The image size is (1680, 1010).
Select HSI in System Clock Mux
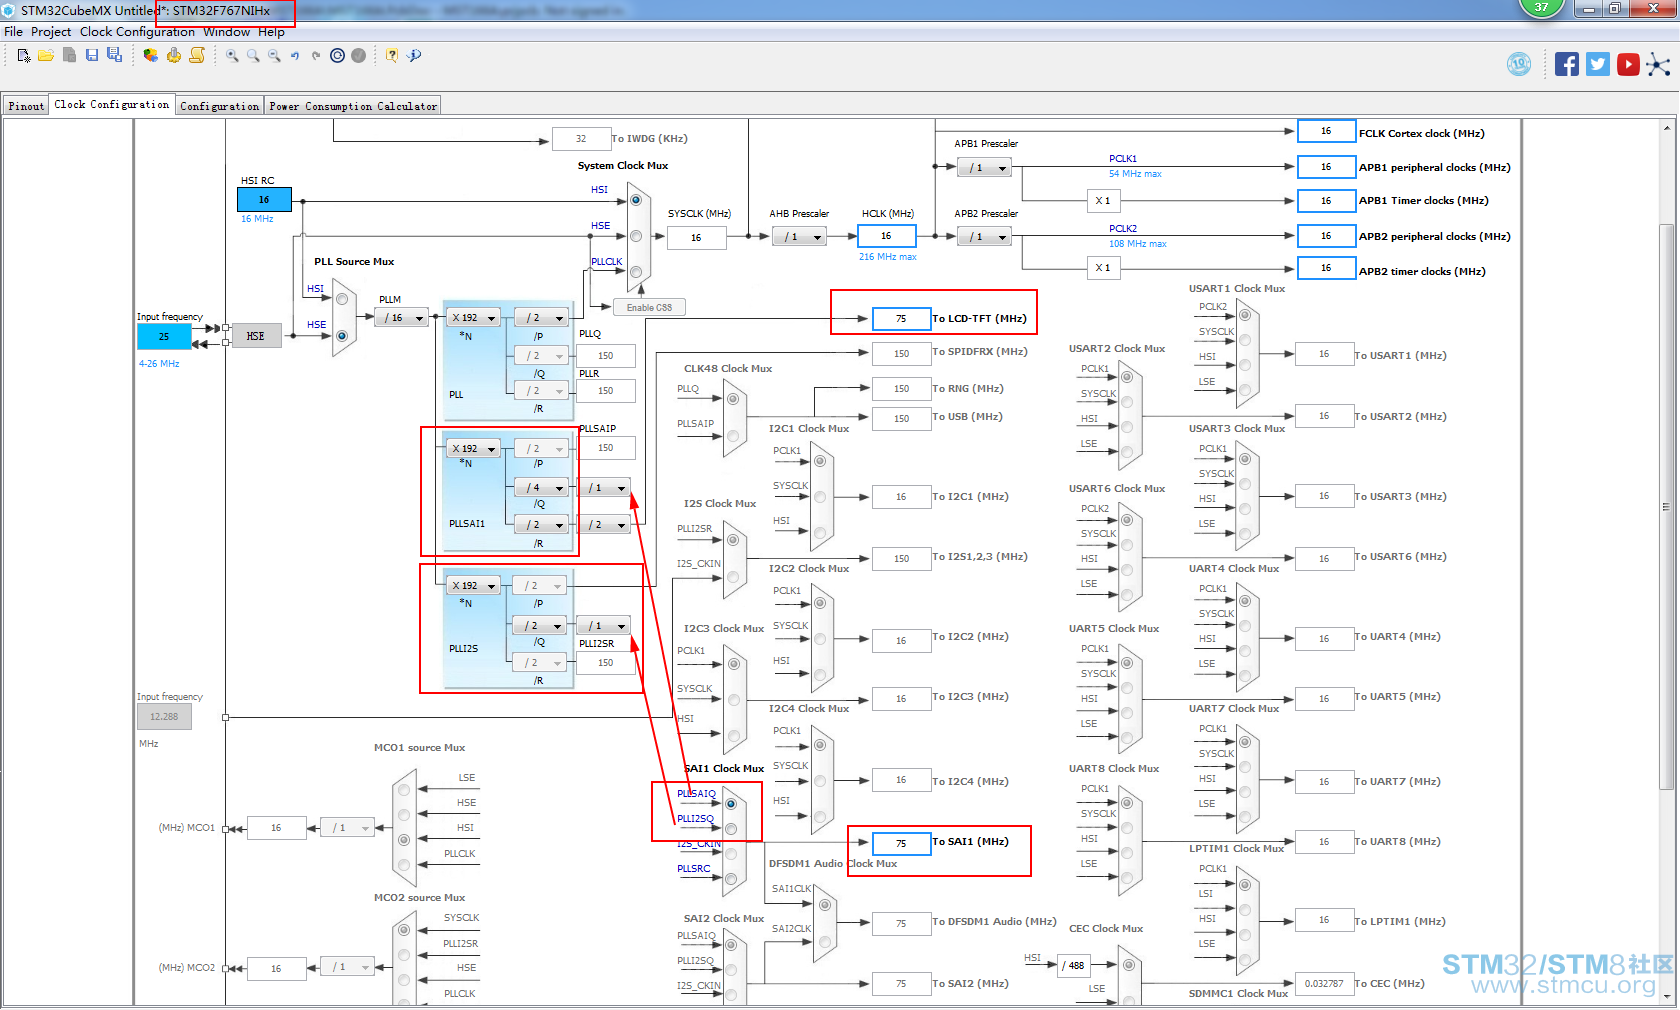pyautogui.click(x=636, y=200)
